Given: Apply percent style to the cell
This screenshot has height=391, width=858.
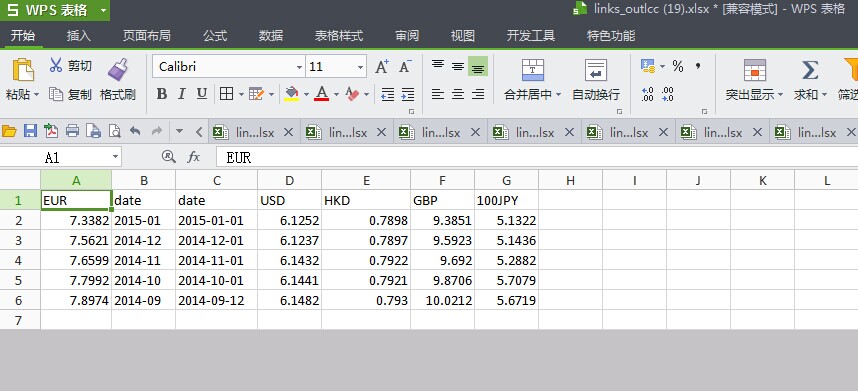Looking at the screenshot, I should 678,66.
